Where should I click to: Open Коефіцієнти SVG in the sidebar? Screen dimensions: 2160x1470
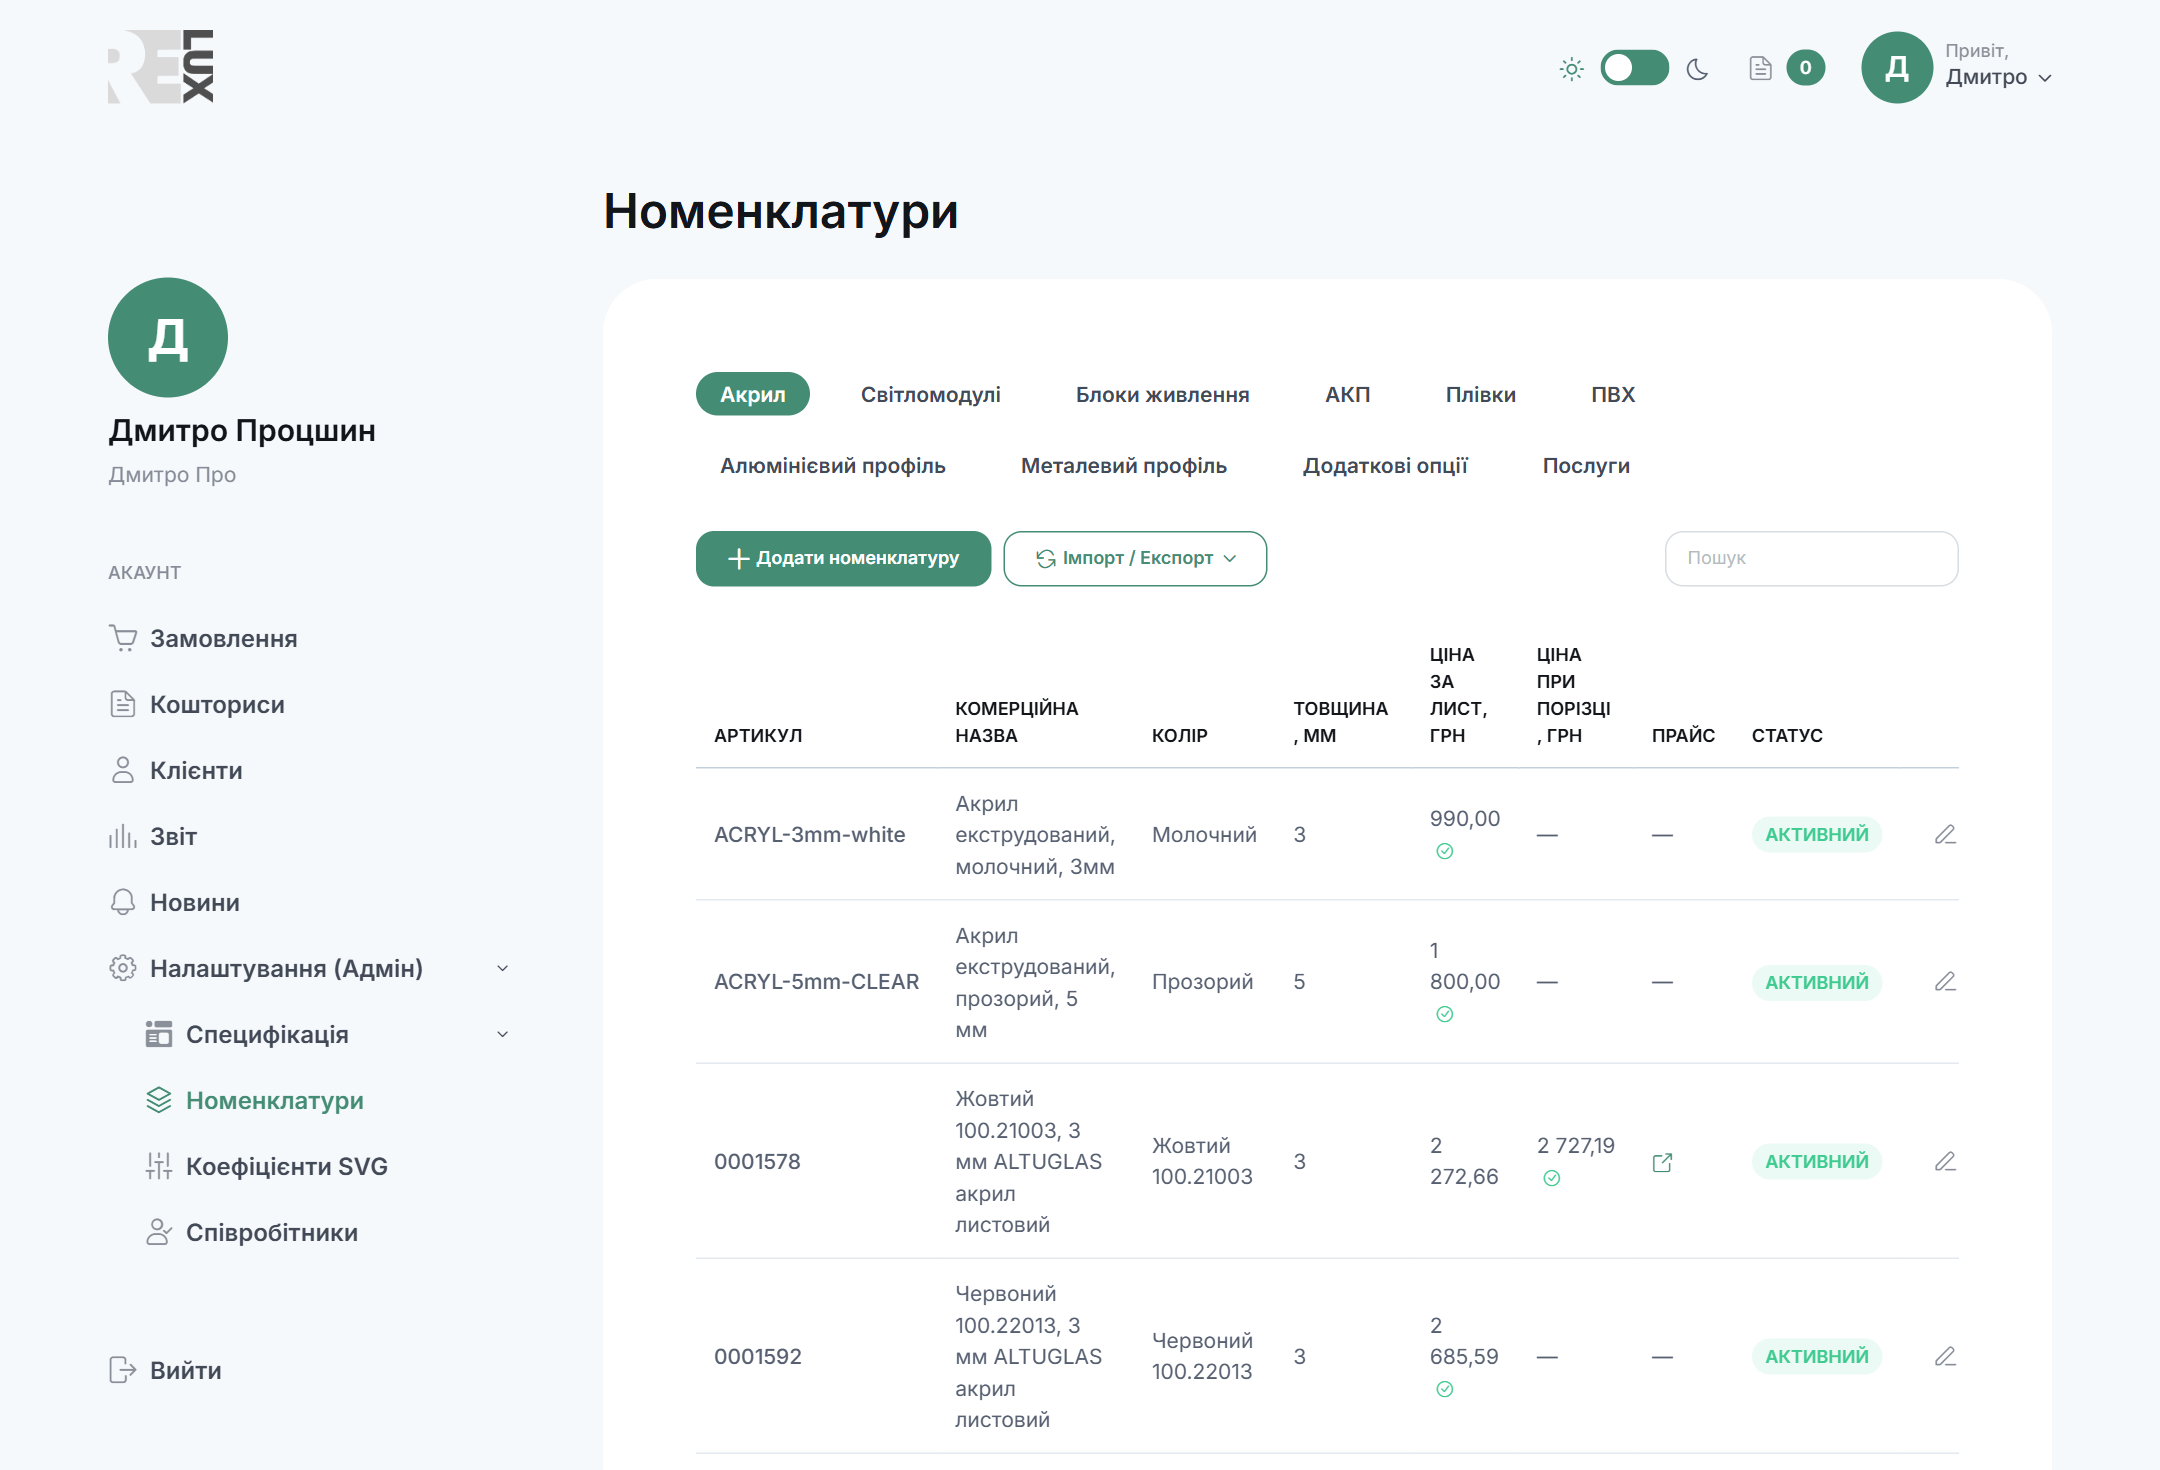(267, 1166)
